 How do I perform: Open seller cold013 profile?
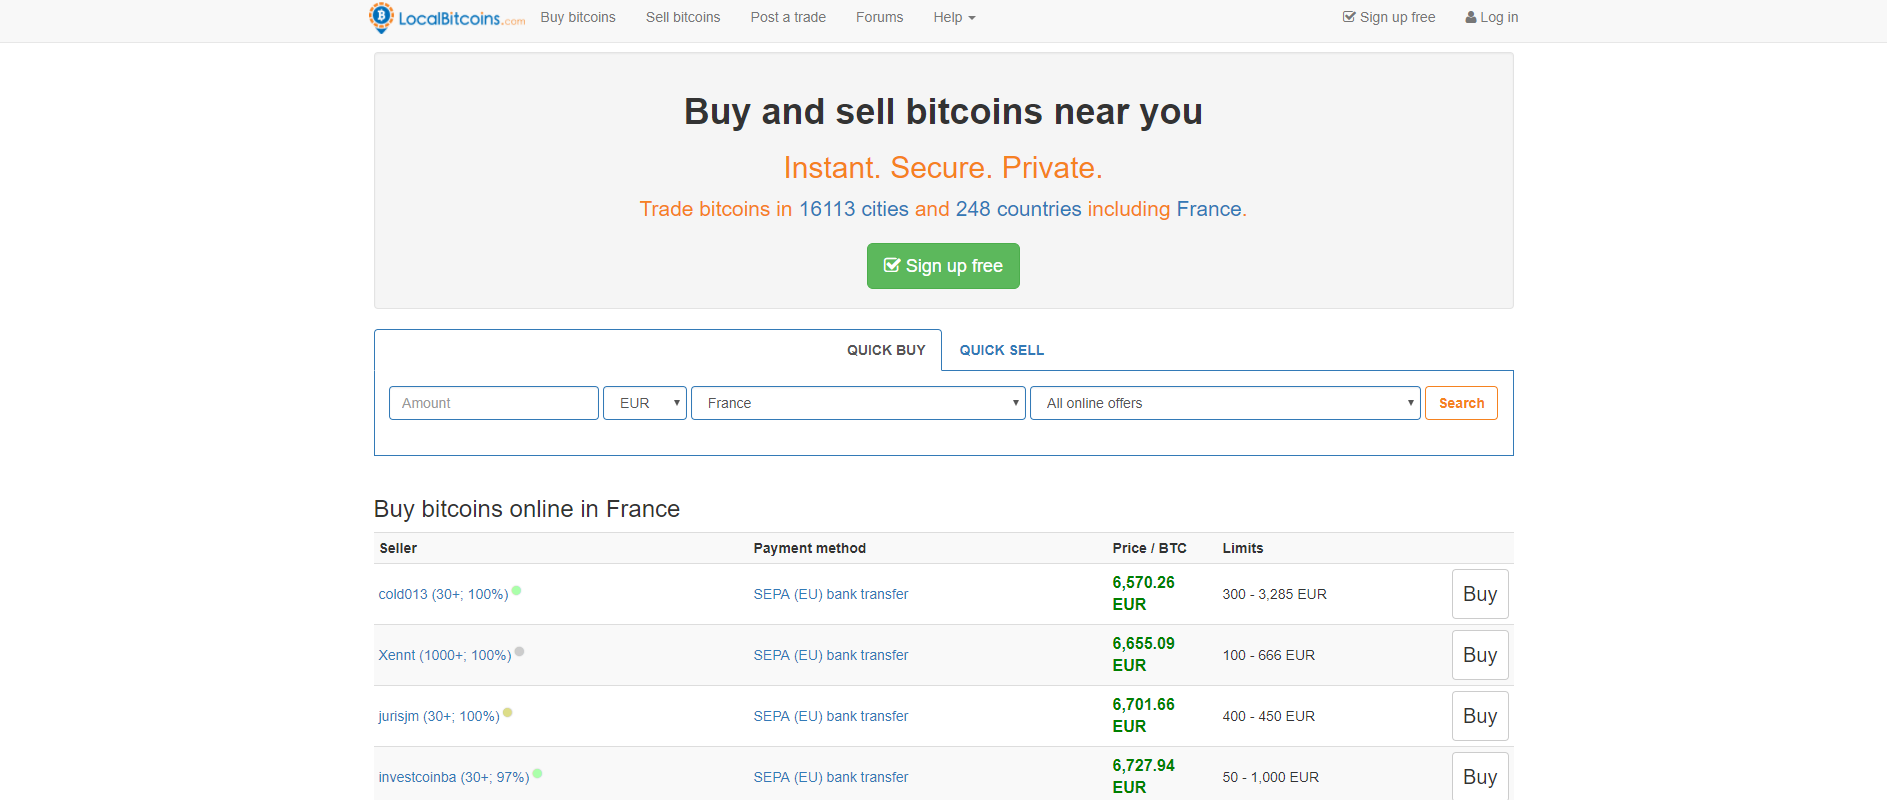[443, 594]
